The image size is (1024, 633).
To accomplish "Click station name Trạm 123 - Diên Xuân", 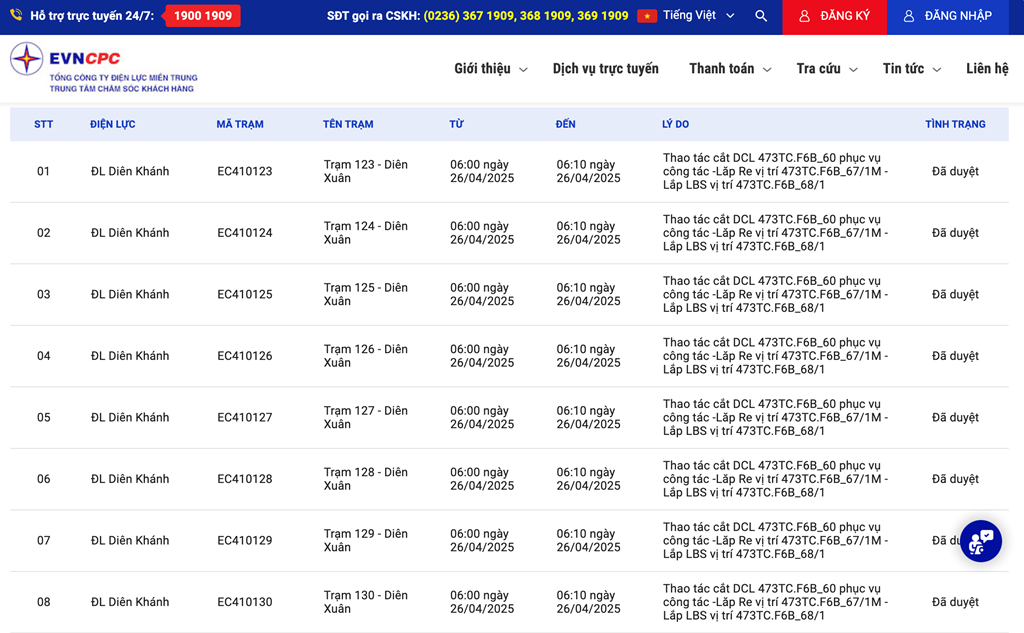I will click(366, 171).
